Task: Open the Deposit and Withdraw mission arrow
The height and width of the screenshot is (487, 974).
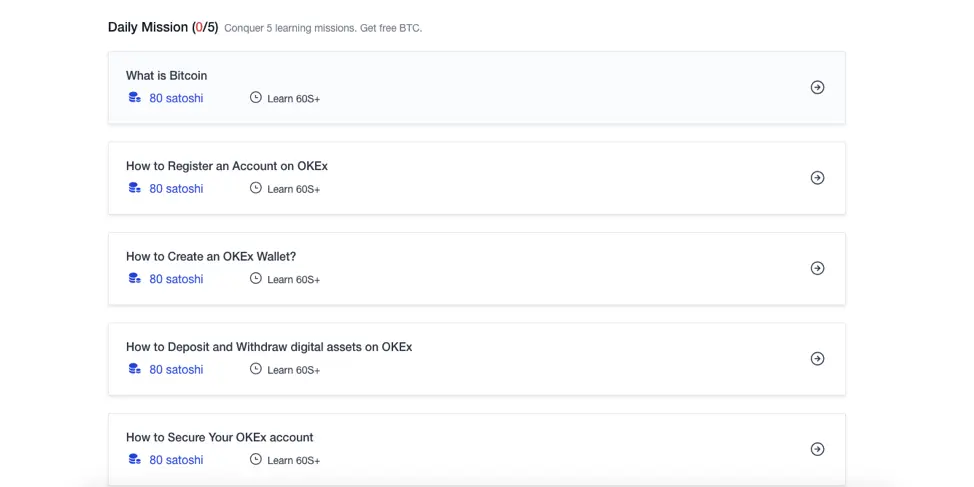Action: (x=817, y=358)
